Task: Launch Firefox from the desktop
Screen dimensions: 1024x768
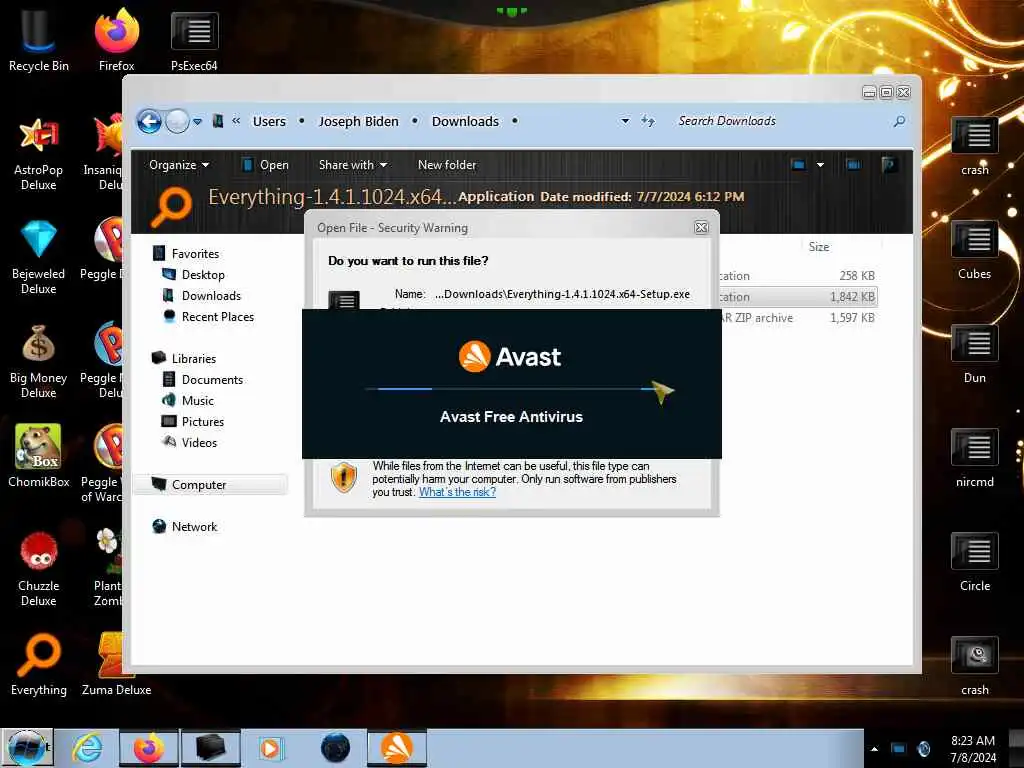Action: coord(116,39)
